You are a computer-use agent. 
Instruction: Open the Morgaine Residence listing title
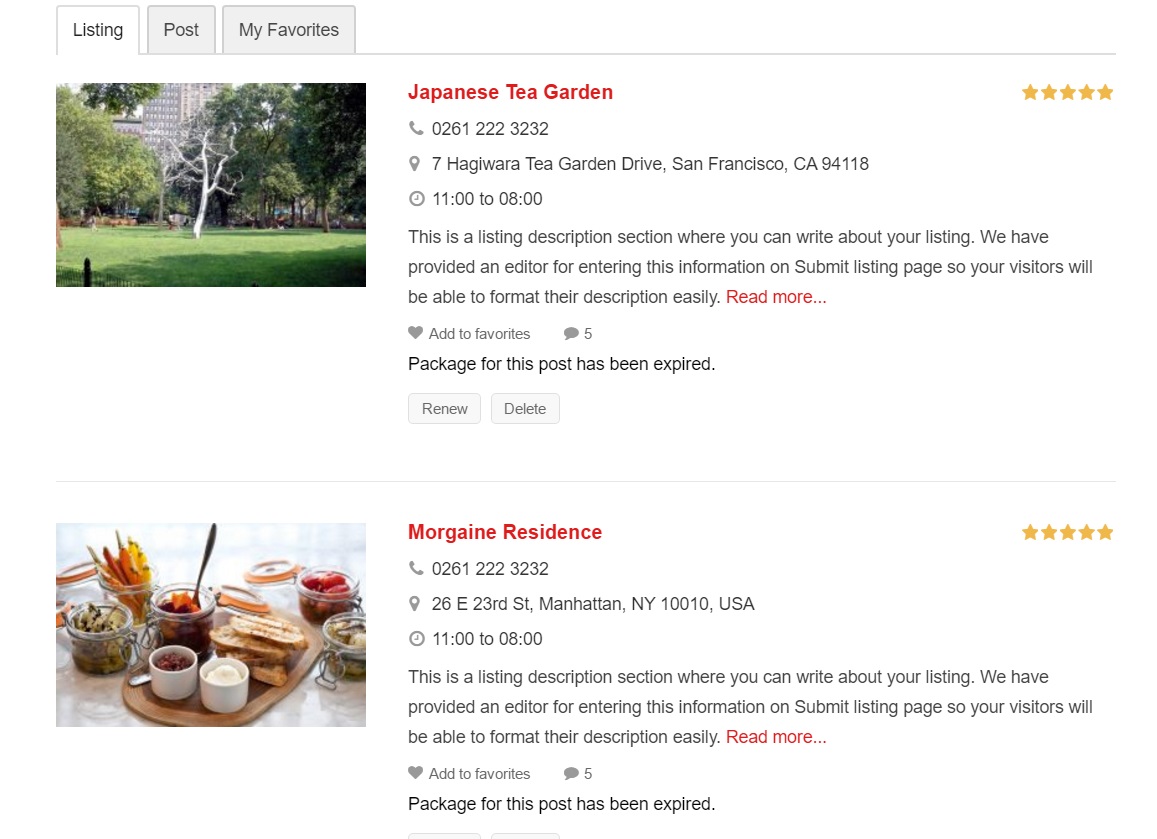[505, 532]
